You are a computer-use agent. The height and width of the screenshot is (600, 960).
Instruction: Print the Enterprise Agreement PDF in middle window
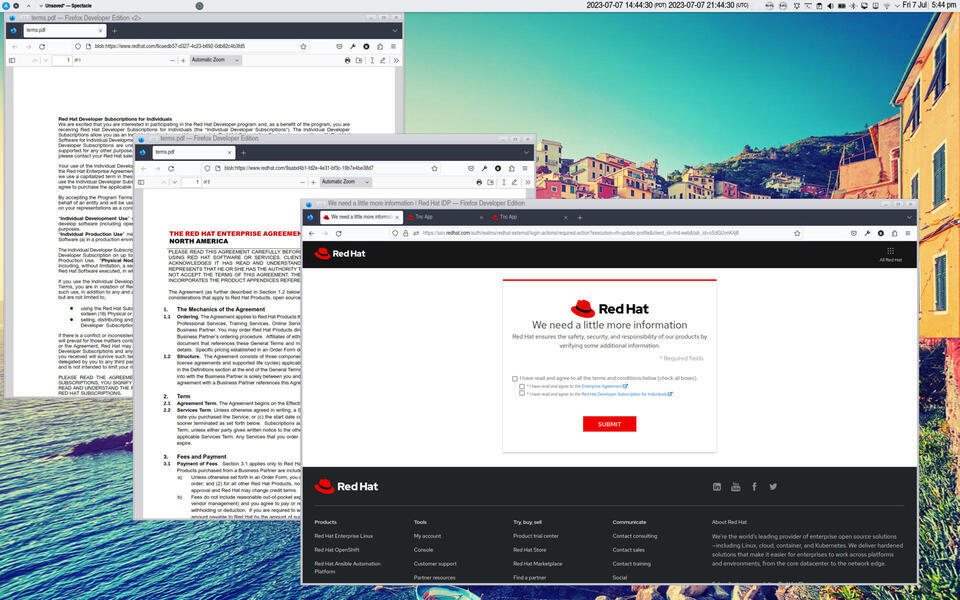pyautogui.click(x=479, y=182)
